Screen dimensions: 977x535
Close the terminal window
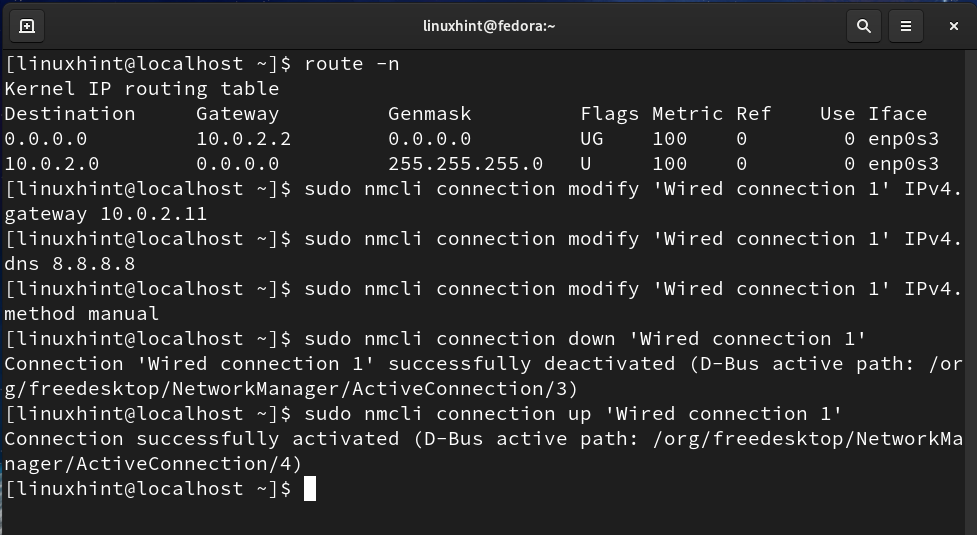tap(953, 26)
